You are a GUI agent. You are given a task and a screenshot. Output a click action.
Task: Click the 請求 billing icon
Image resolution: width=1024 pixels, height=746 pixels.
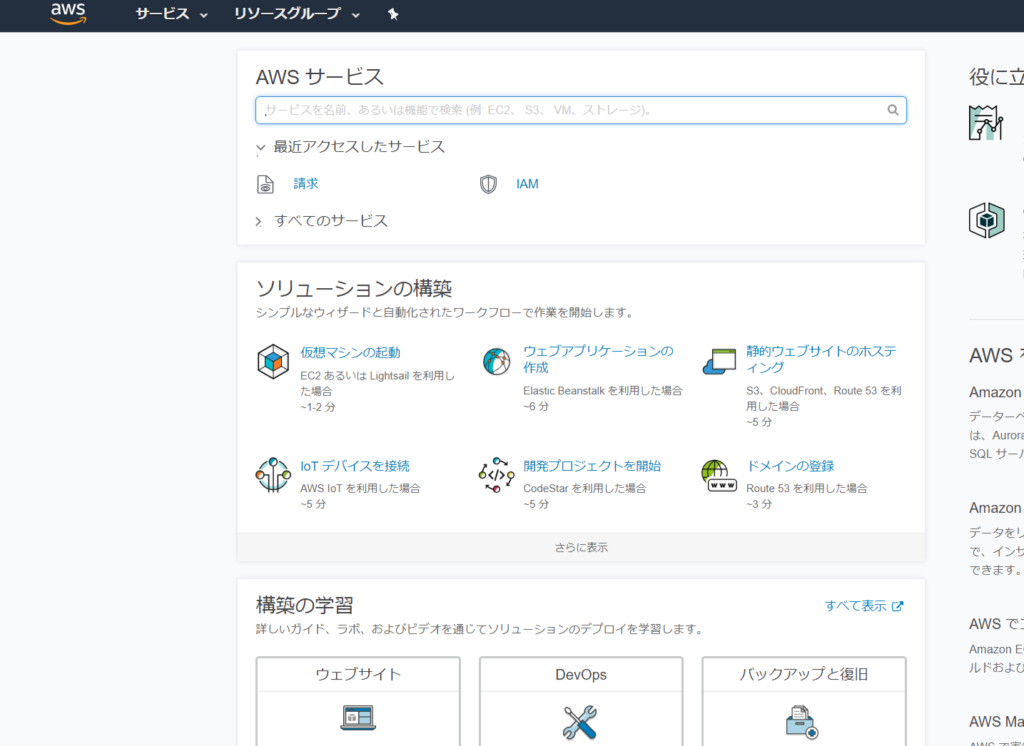[x=265, y=184]
